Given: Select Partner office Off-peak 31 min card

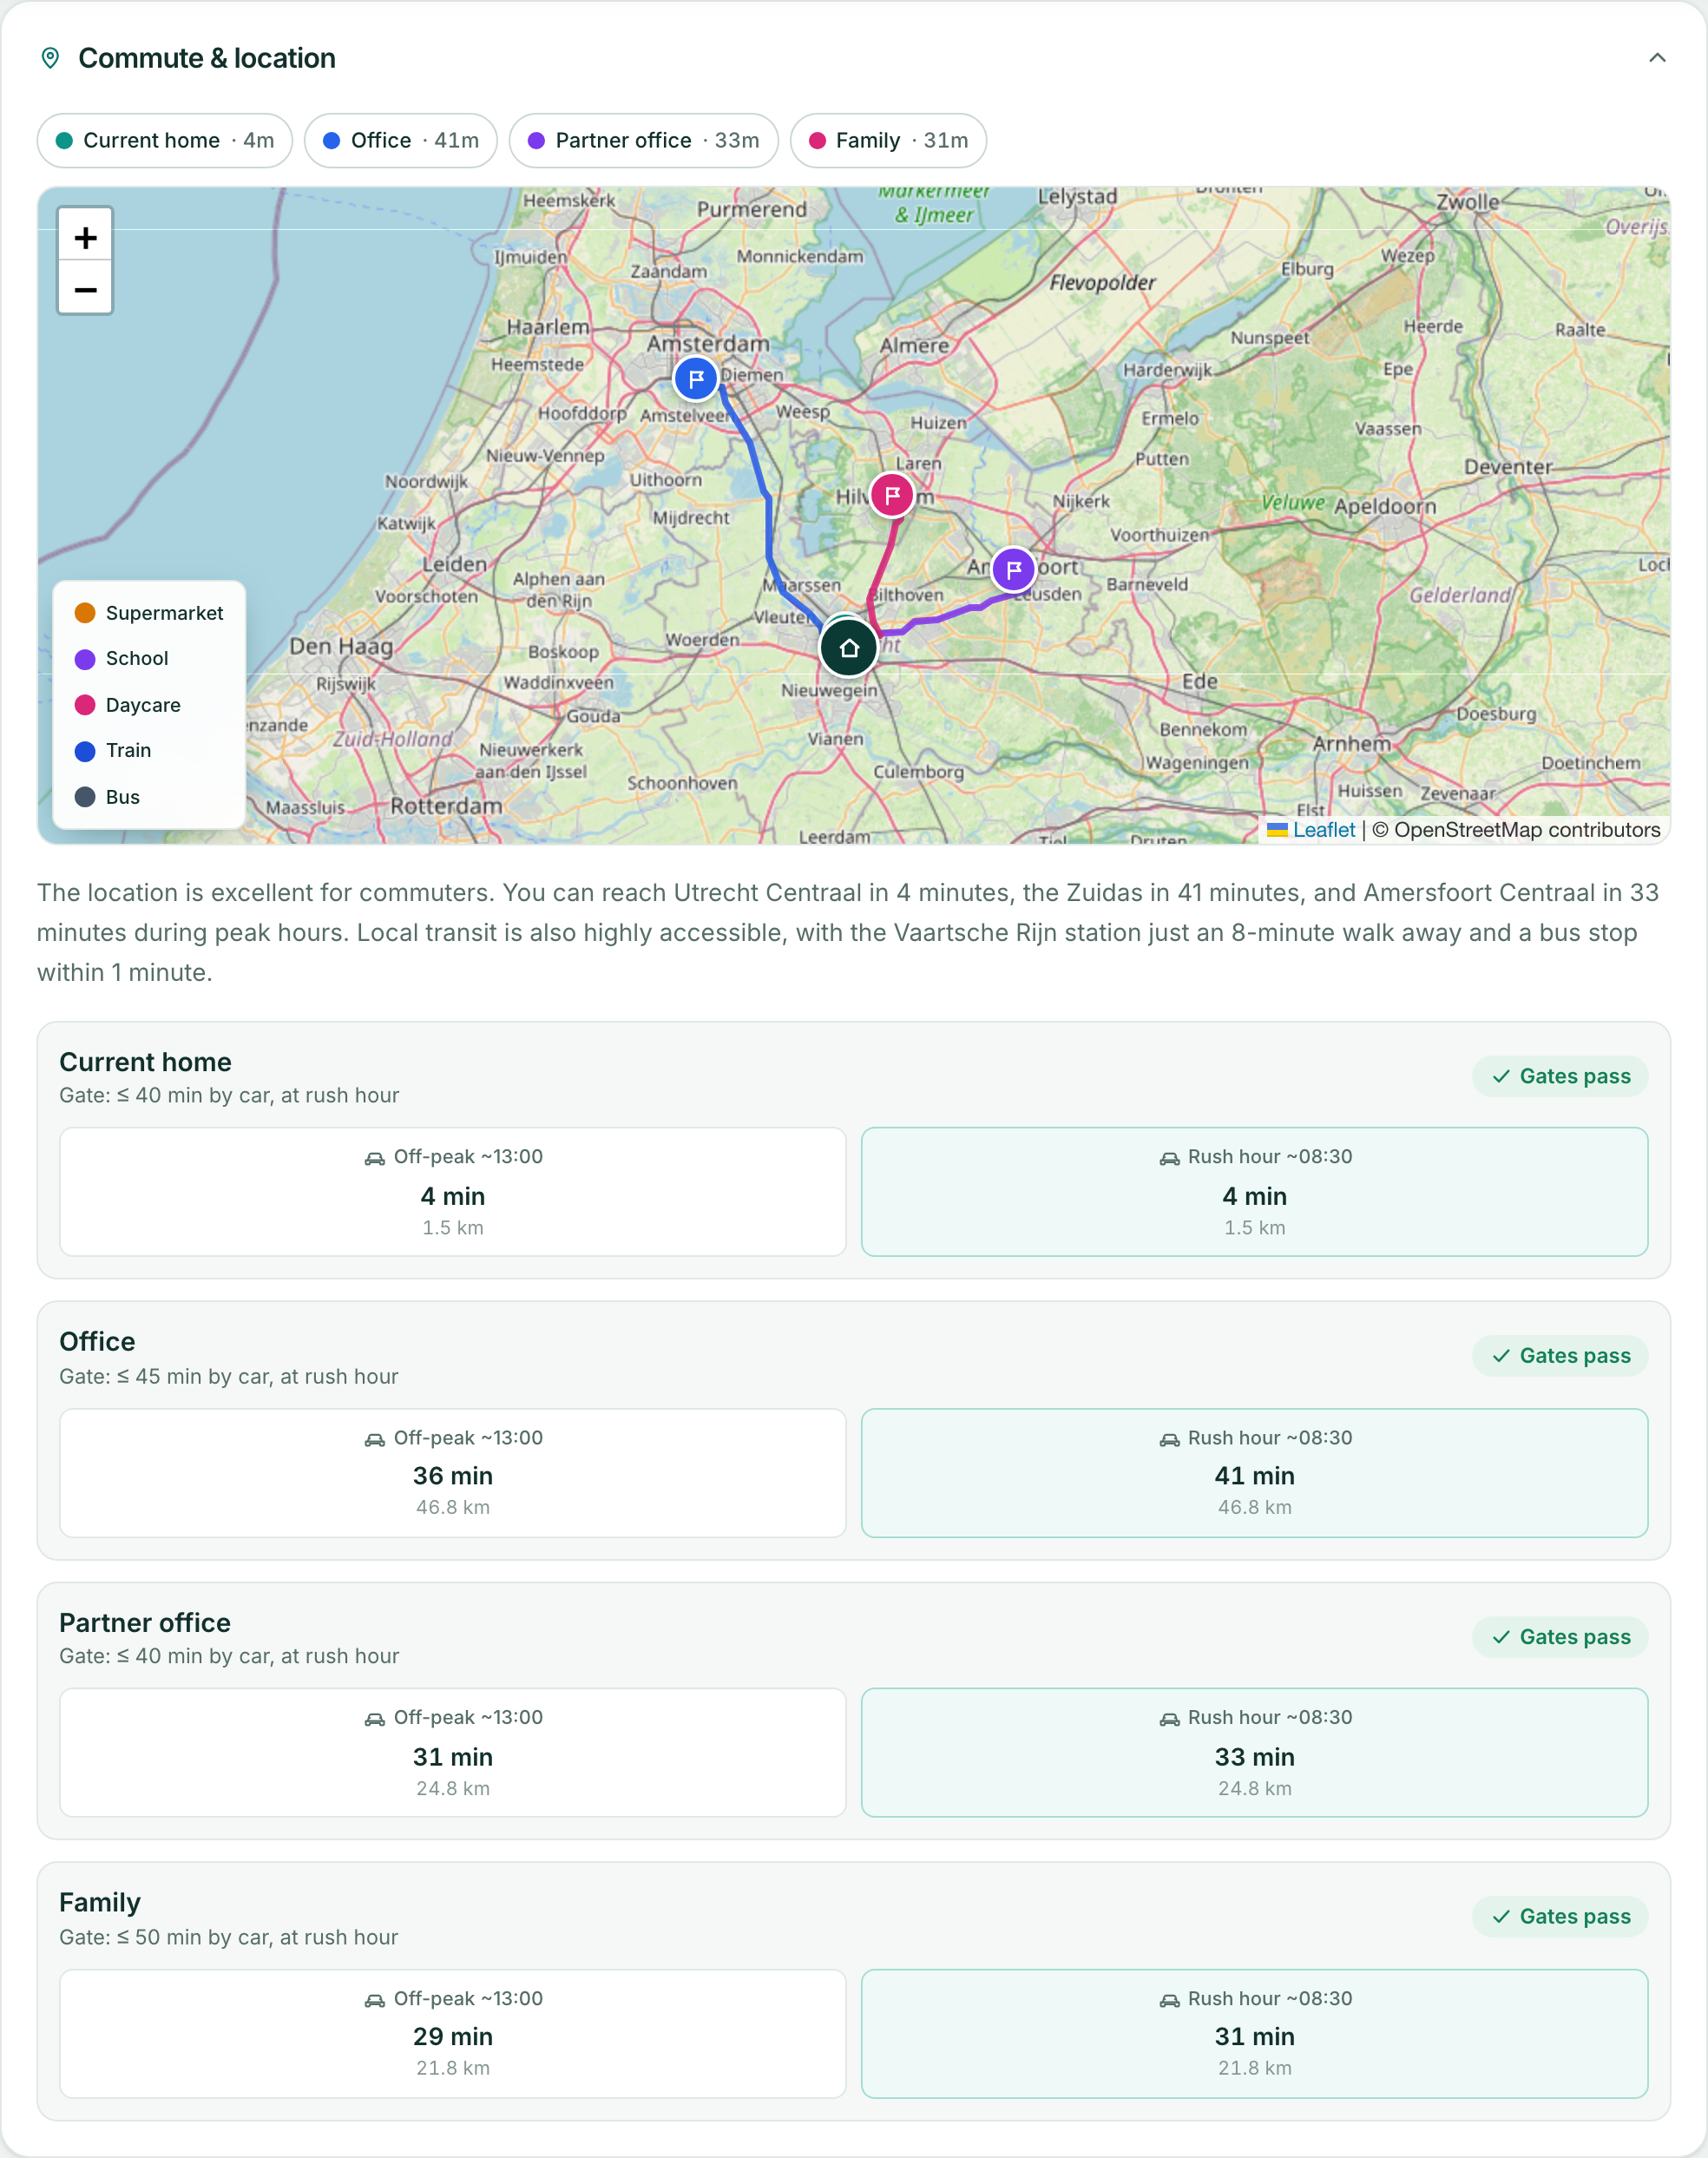Looking at the screenshot, I should pos(453,1753).
